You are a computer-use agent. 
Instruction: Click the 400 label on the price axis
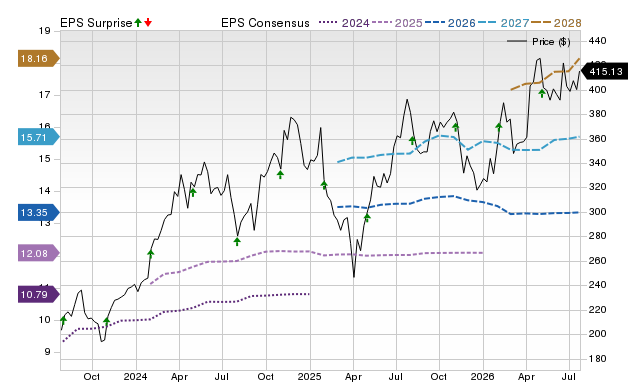[x=598, y=89]
